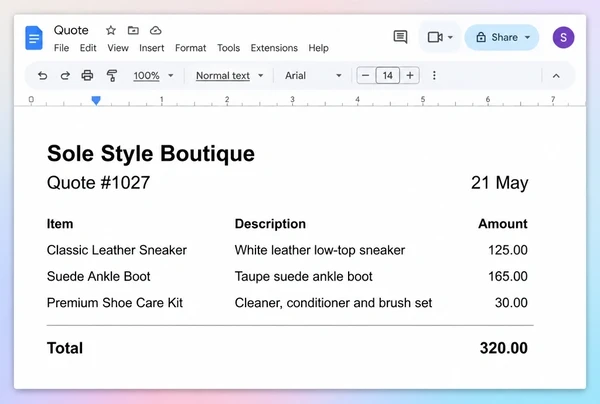Open comment history icon
600x404 pixels.
coord(400,37)
